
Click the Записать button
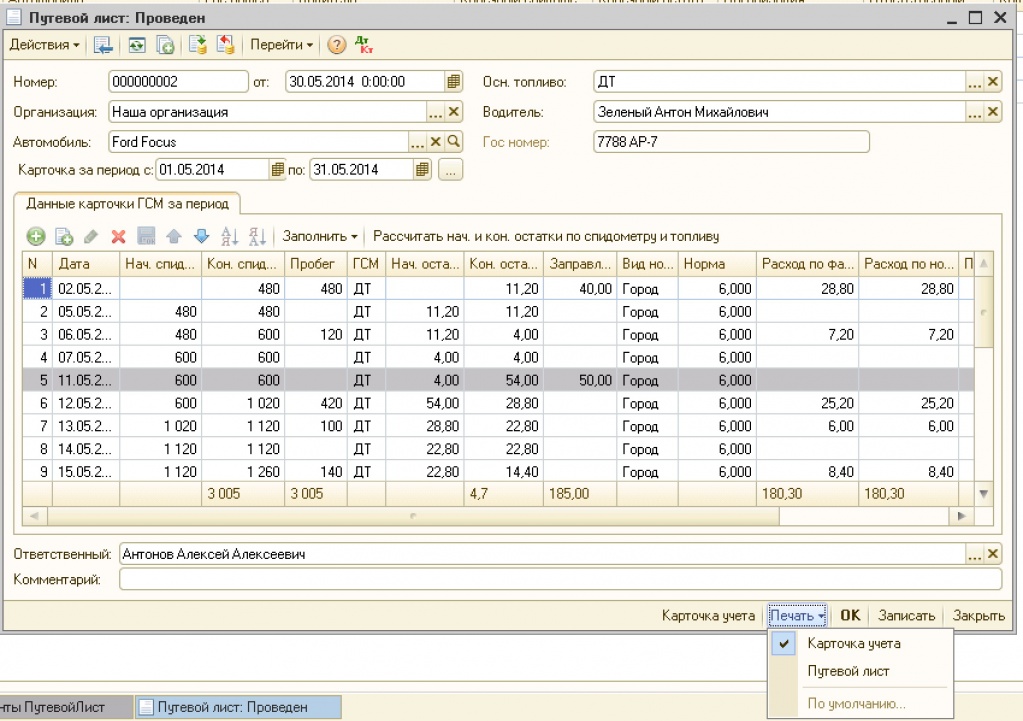pyautogui.click(x=906, y=615)
